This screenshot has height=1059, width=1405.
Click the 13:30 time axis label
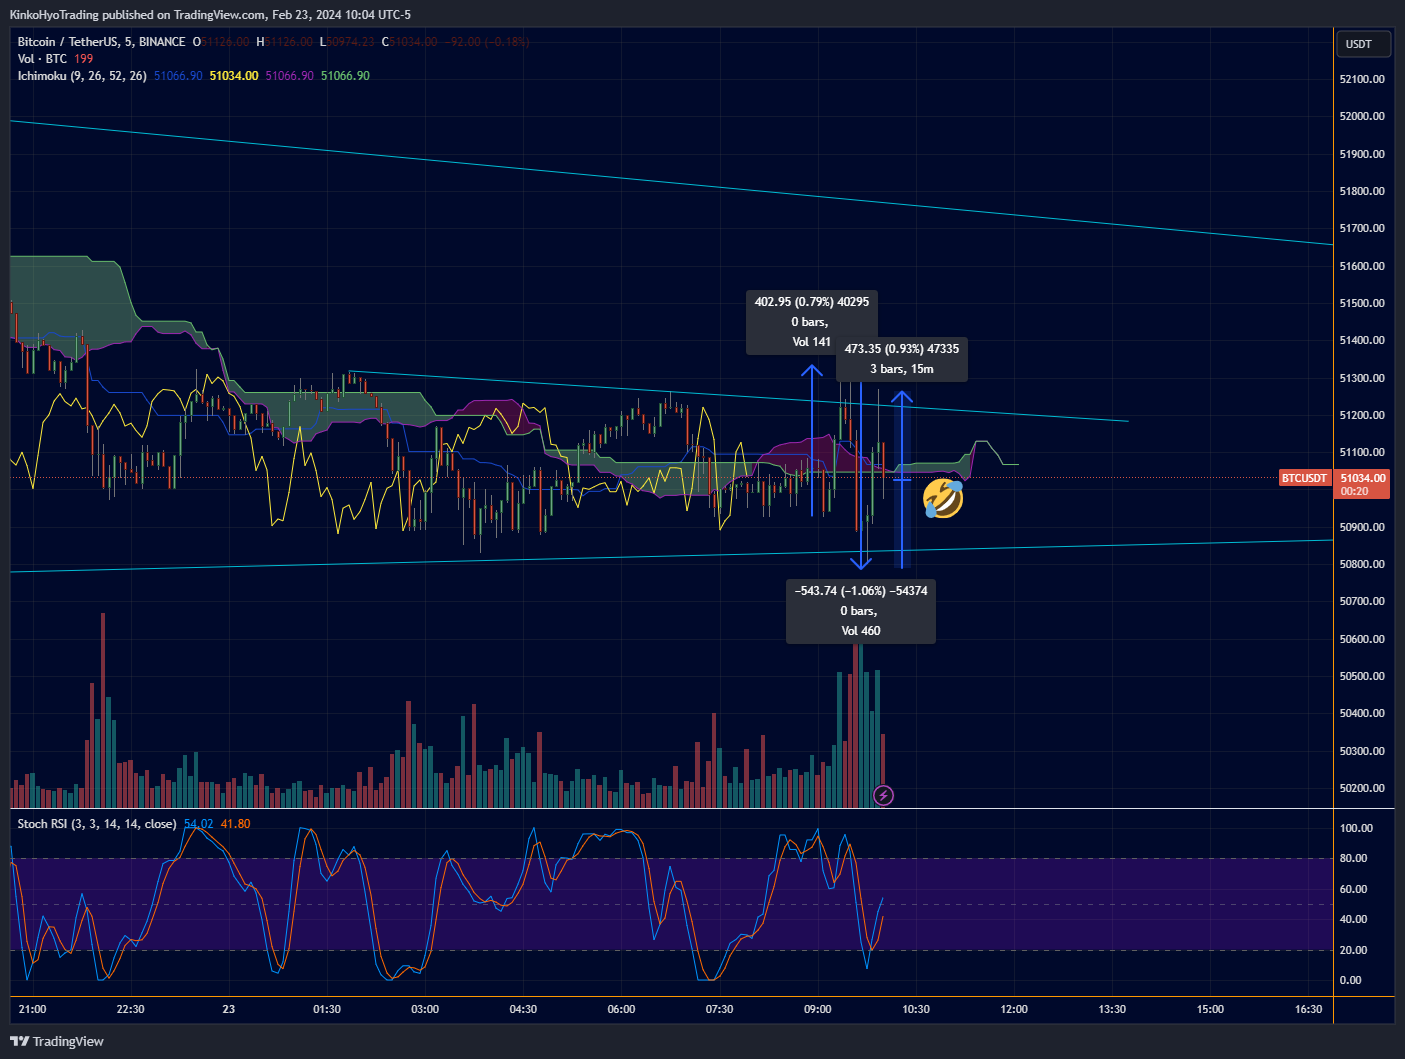click(1112, 1009)
